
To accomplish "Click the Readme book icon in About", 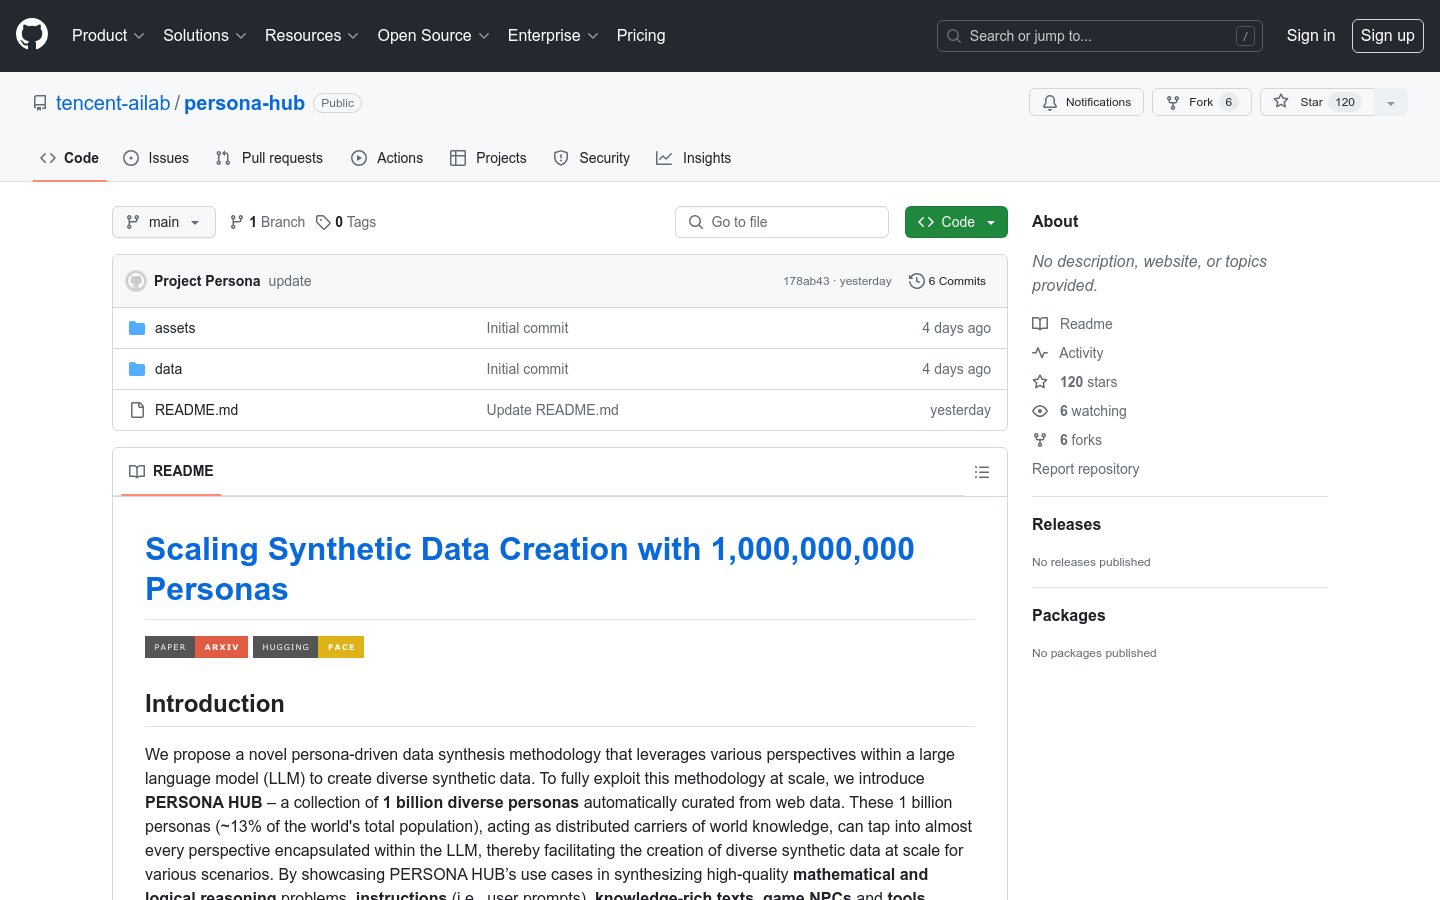I will click(1040, 324).
